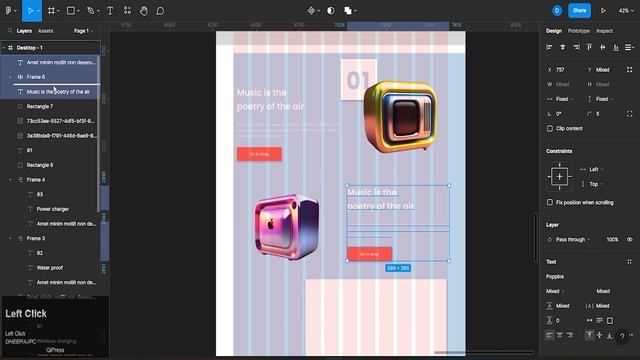Enable Fix position when scrolling

click(550, 202)
